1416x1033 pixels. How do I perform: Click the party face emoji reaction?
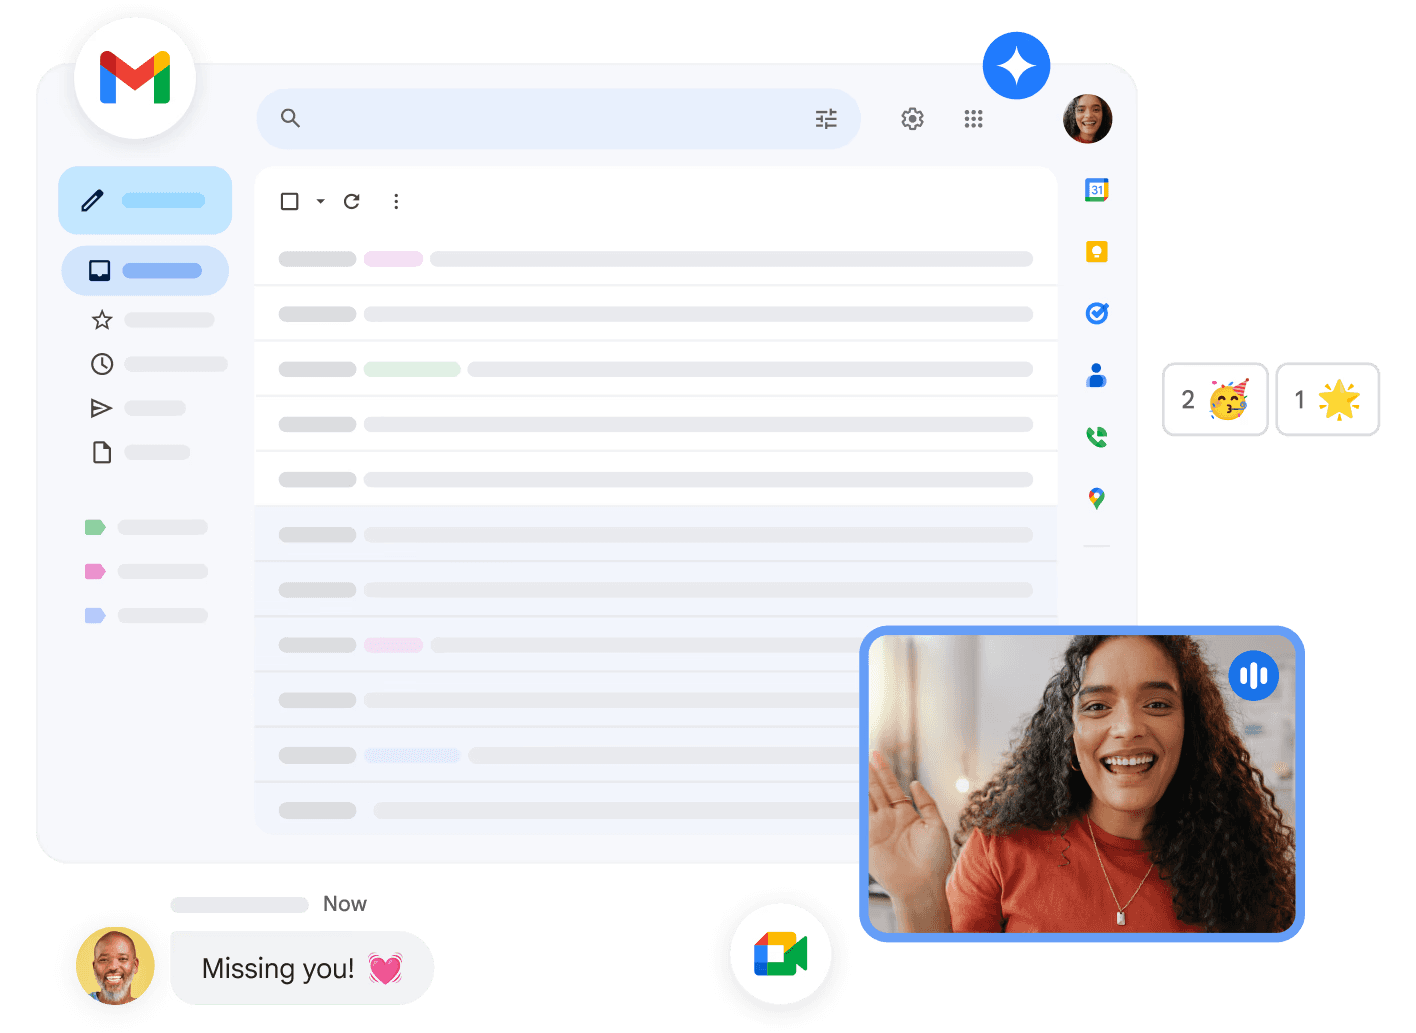(x=1228, y=400)
